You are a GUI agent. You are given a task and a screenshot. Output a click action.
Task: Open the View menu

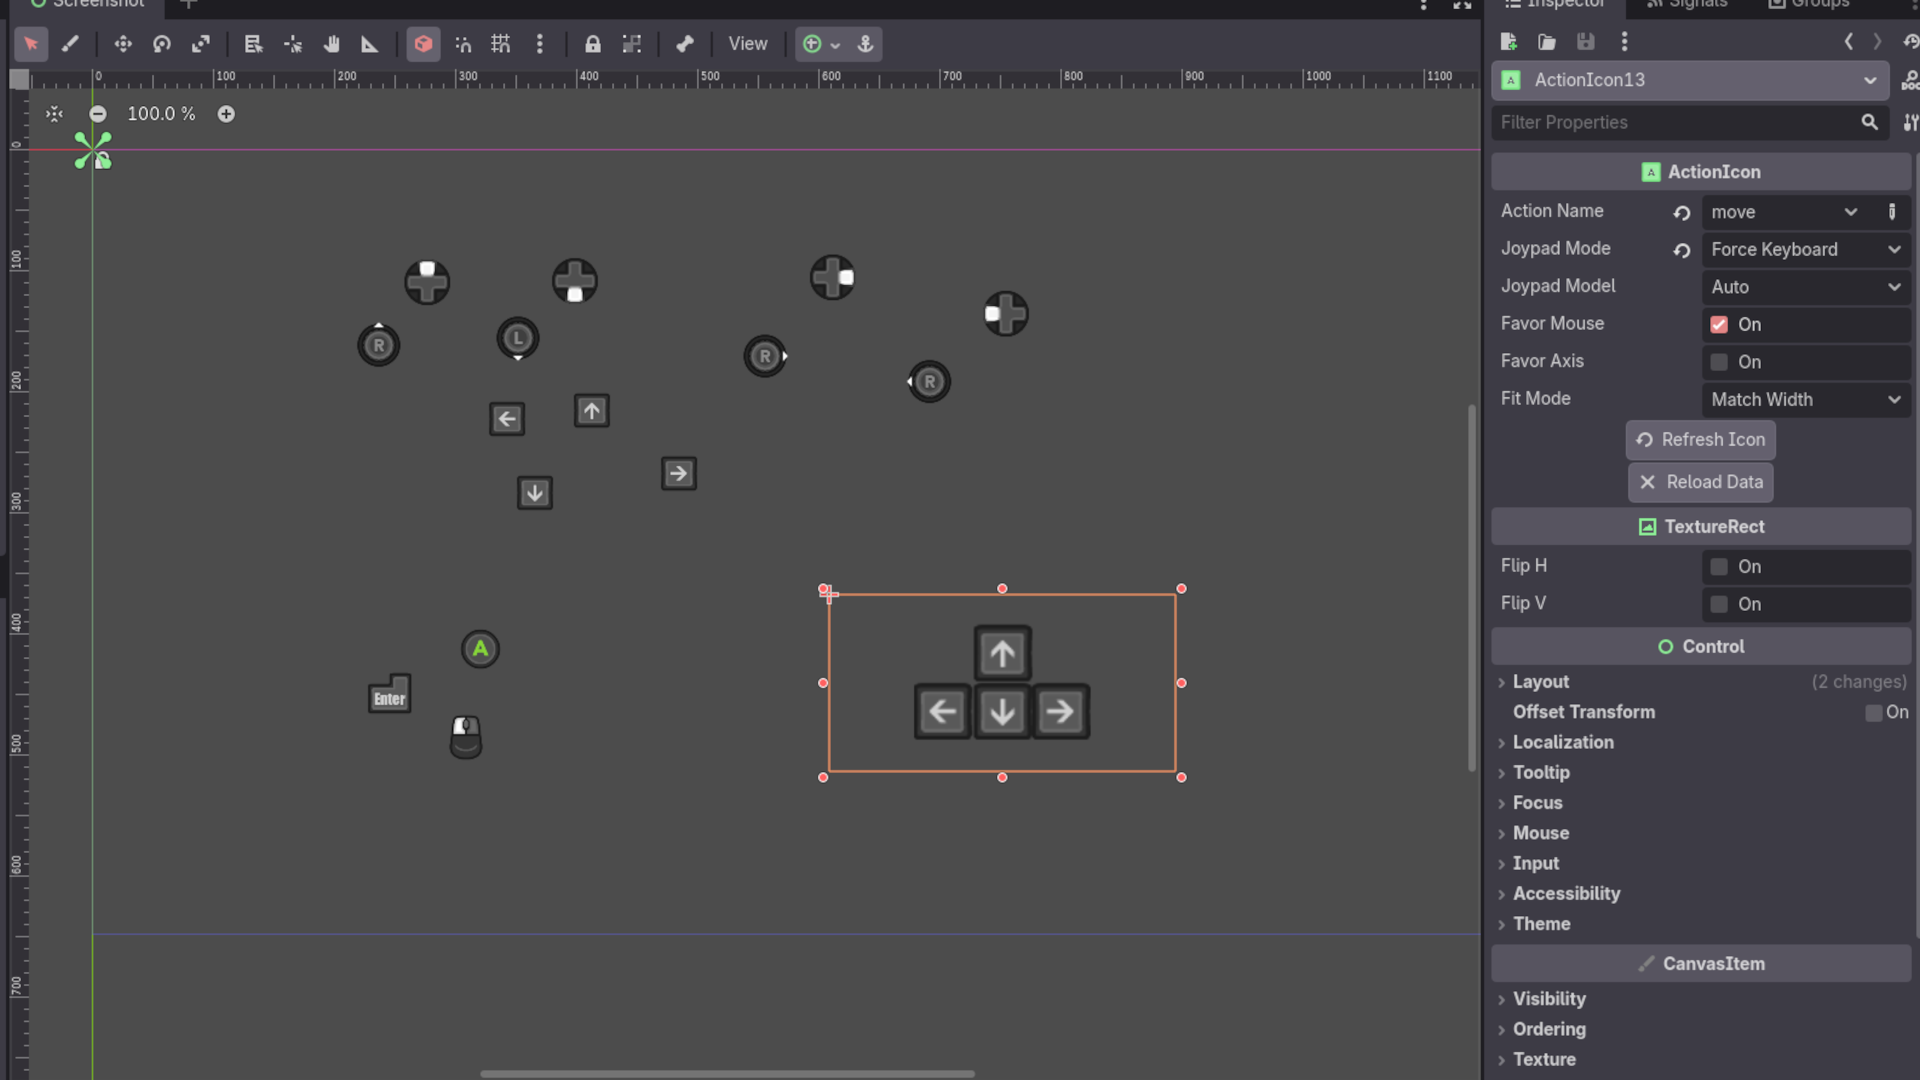click(748, 44)
